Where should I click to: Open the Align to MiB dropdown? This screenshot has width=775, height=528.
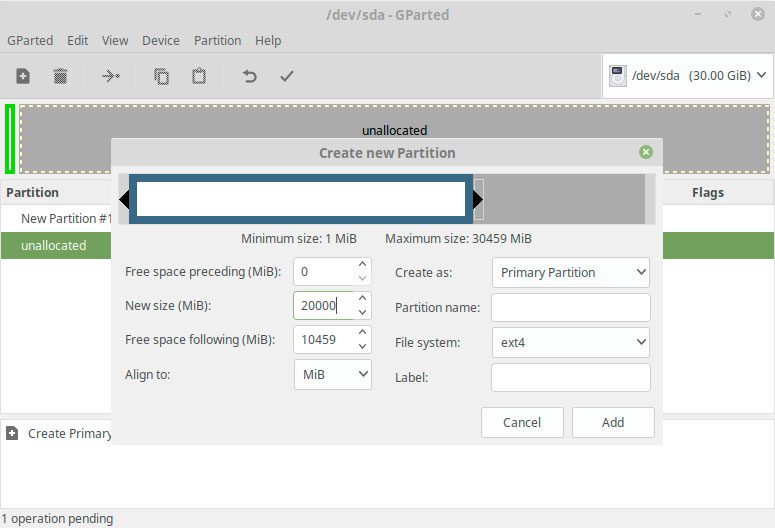point(333,374)
